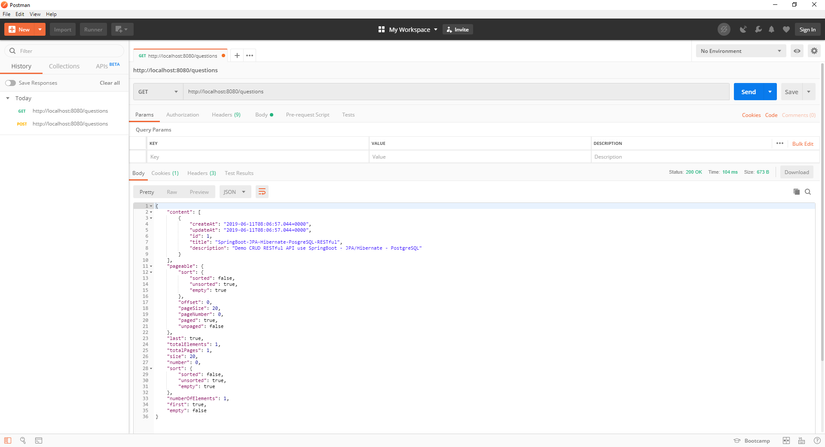Click the Send button
The image size is (825, 447).
748,92
